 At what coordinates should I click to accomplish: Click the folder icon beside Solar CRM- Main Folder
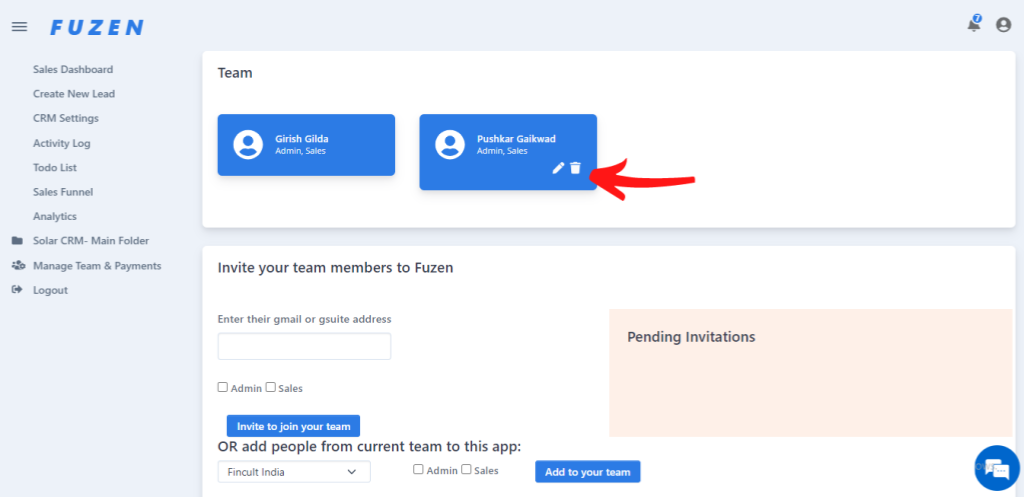(18, 241)
